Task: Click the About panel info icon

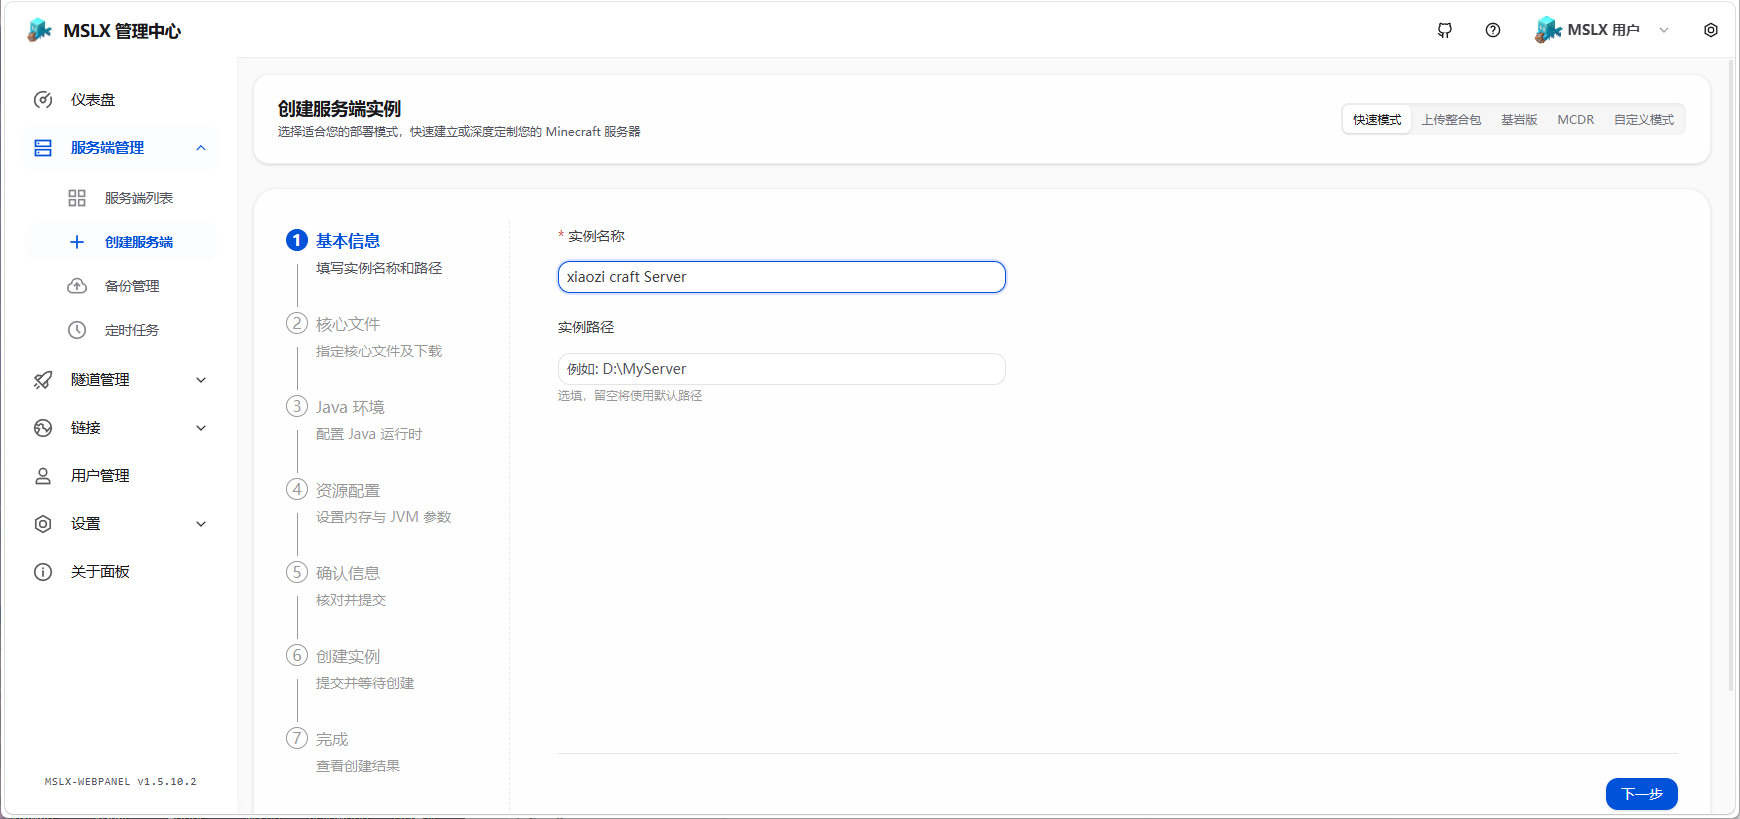Action: (43, 572)
